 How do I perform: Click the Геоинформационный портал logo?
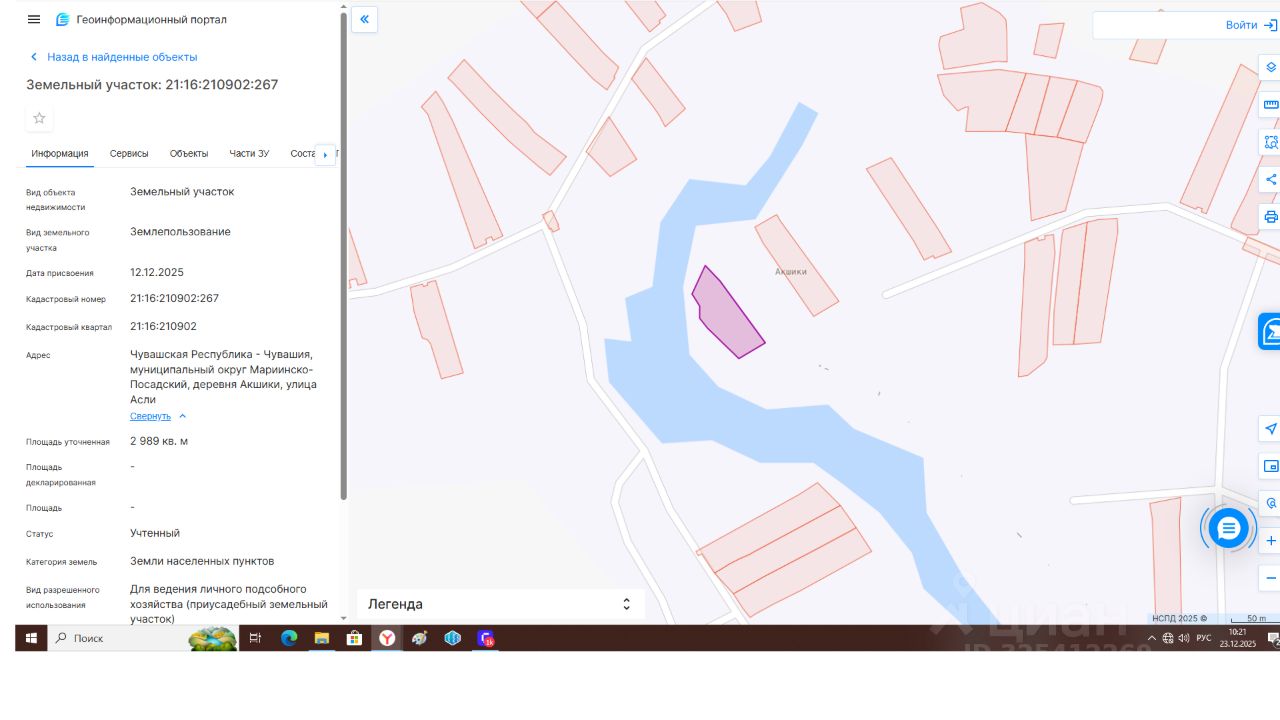click(x=141, y=19)
